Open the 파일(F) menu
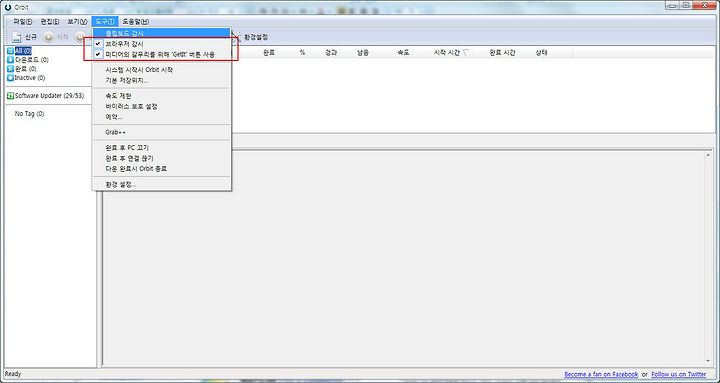The width and height of the screenshot is (720, 383). coord(22,22)
